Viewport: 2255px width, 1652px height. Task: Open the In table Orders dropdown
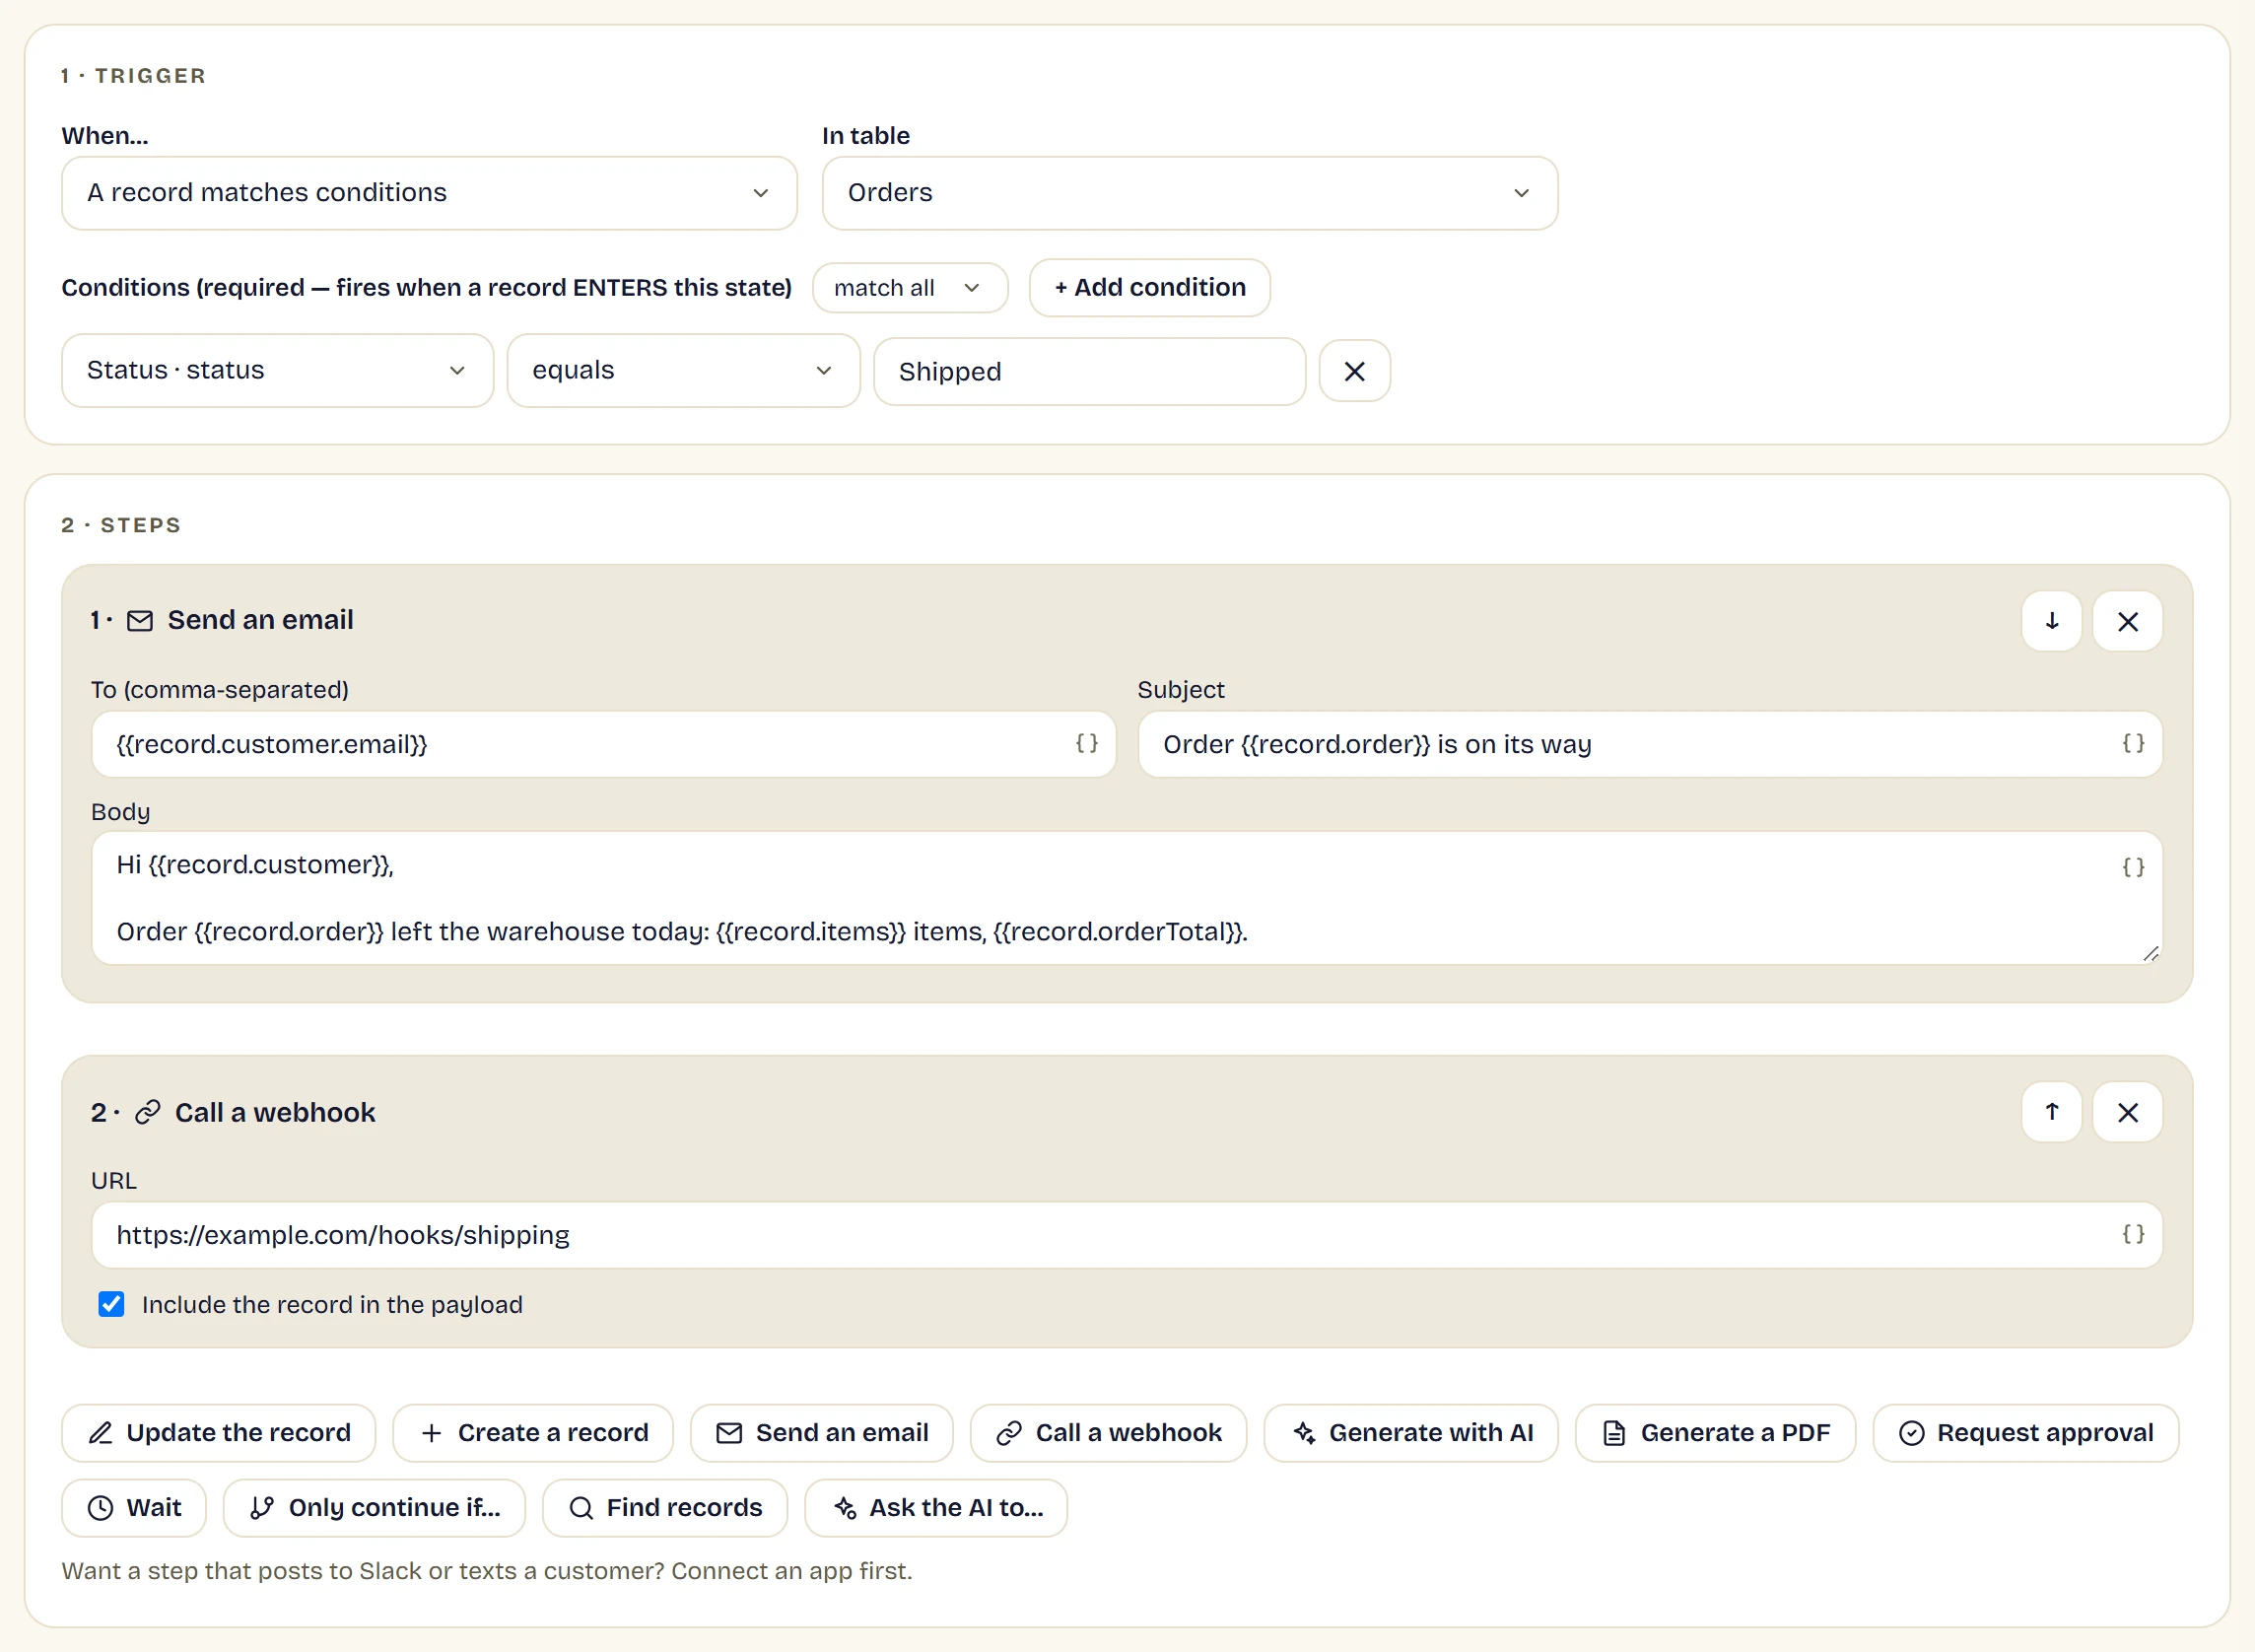1190,193
